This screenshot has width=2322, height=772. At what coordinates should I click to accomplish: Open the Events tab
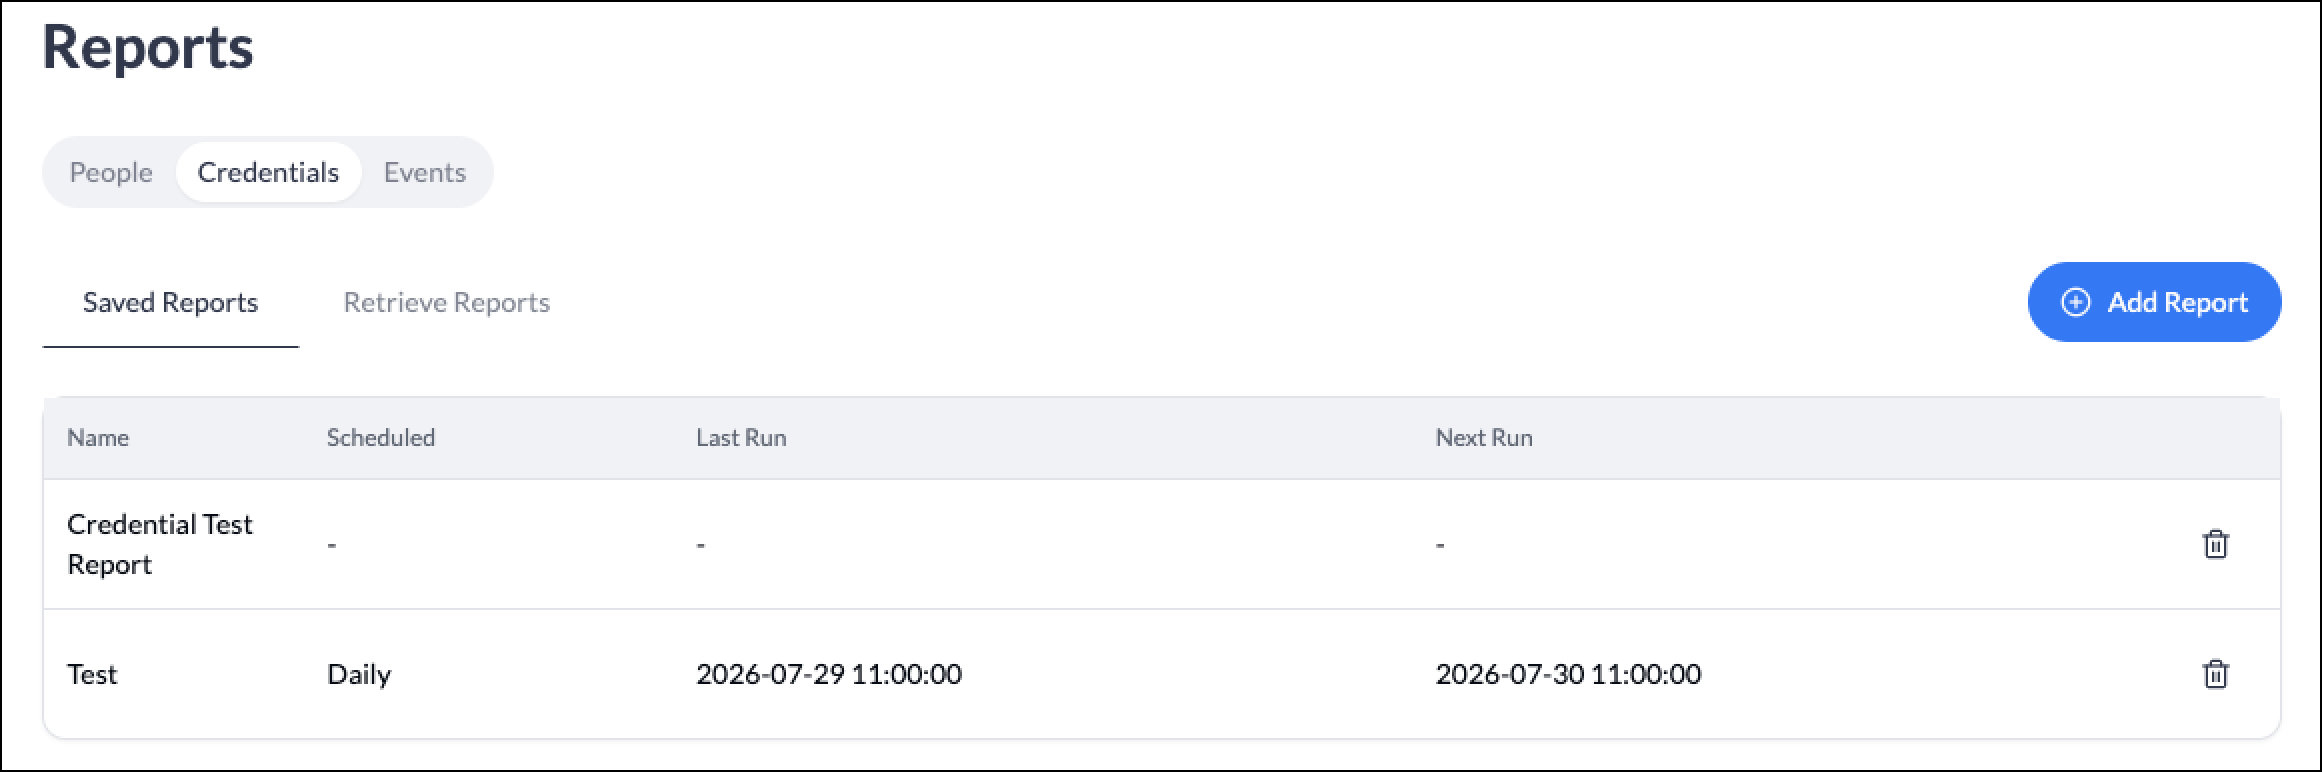pyautogui.click(x=425, y=172)
